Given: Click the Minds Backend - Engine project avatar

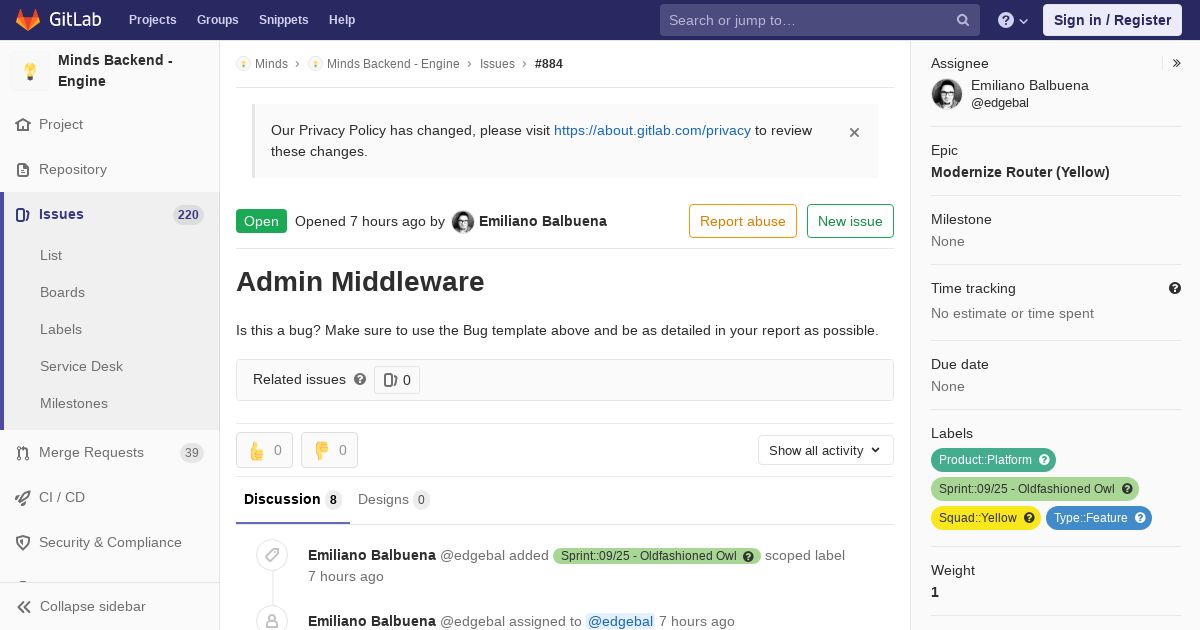Looking at the screenshot, I should [30, 71].
